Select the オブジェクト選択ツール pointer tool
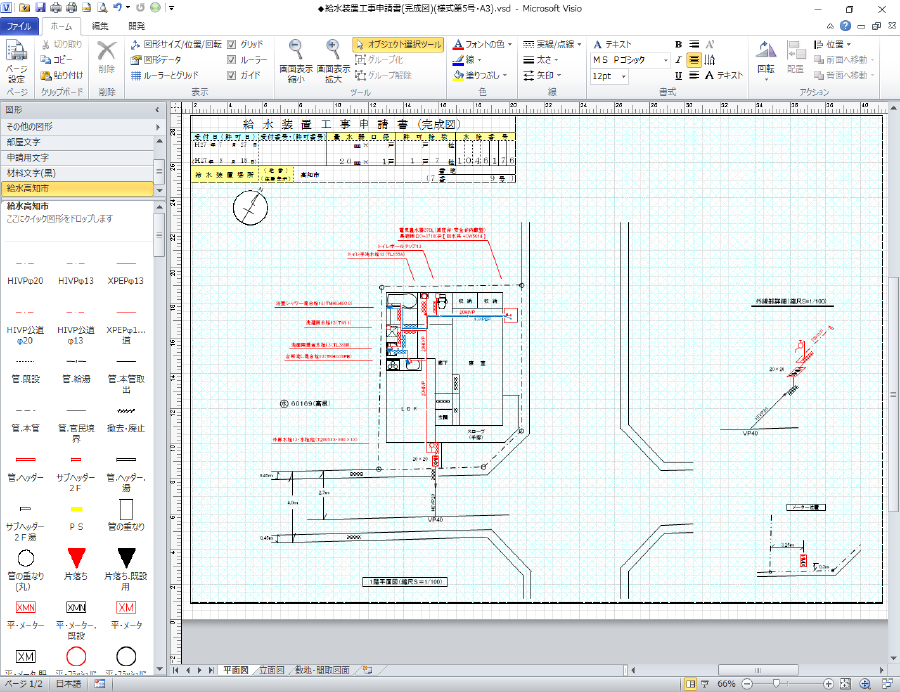The height and width of the screenshot is (692, 900). (397, 45)
